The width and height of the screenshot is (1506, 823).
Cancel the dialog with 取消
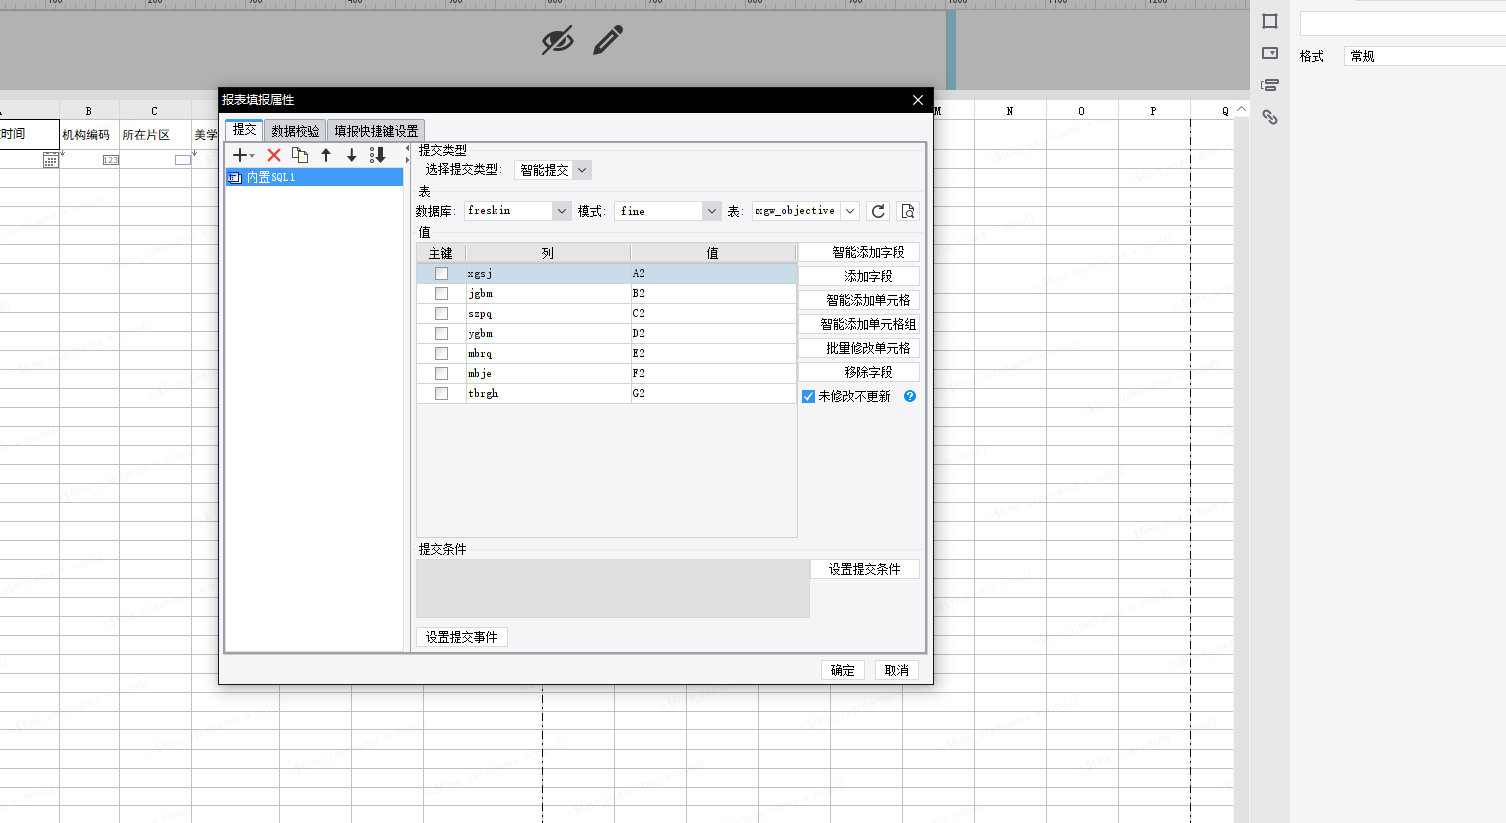coord(896,670)
